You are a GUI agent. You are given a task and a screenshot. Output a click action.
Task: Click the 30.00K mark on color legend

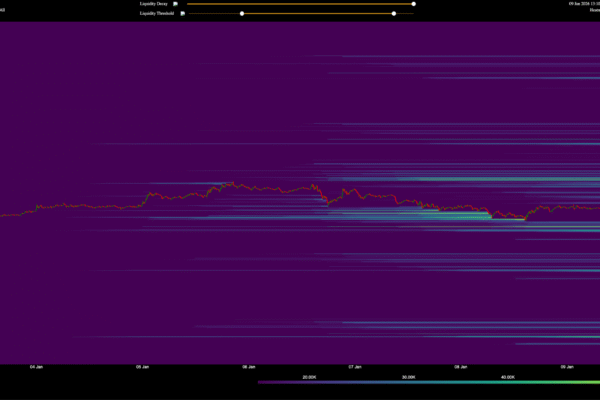408,377
